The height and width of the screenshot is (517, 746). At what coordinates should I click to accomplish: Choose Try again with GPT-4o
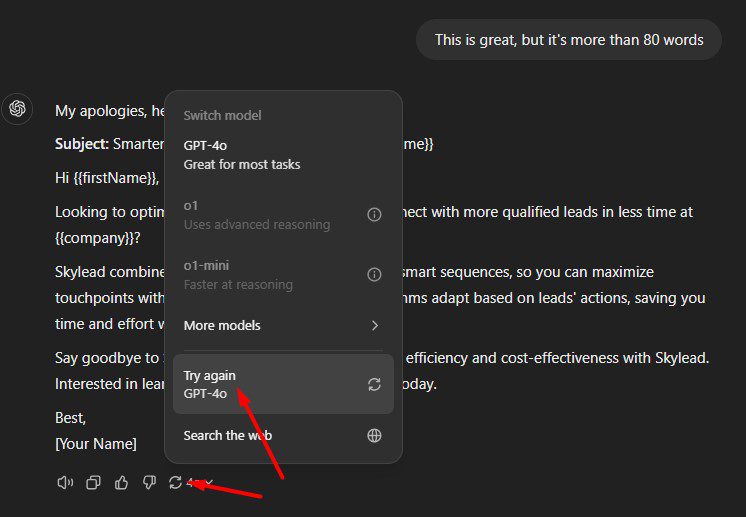point(283,384)
